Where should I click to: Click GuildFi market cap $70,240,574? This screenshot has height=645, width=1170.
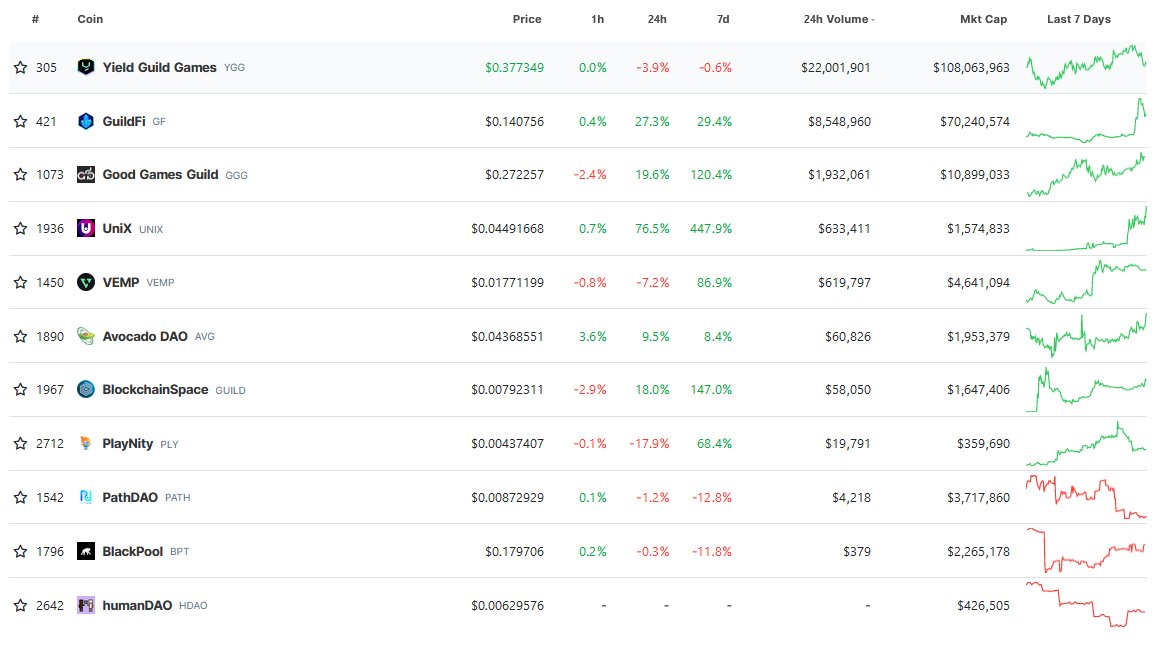tap(975, 121)
